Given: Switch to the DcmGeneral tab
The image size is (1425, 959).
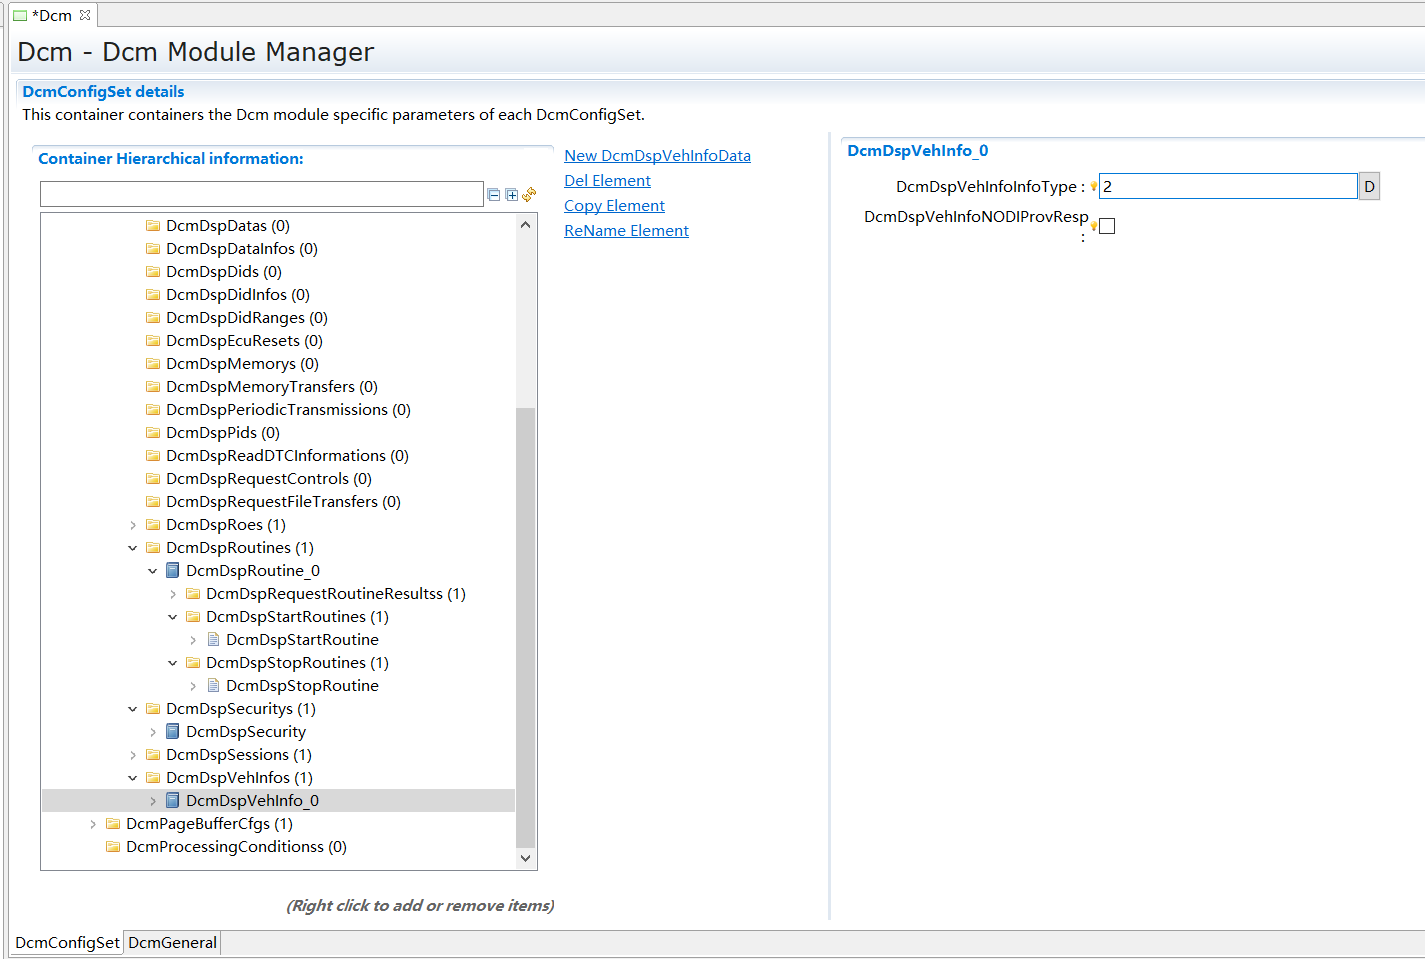Looking at the screenshot, I should coord(172,943).
